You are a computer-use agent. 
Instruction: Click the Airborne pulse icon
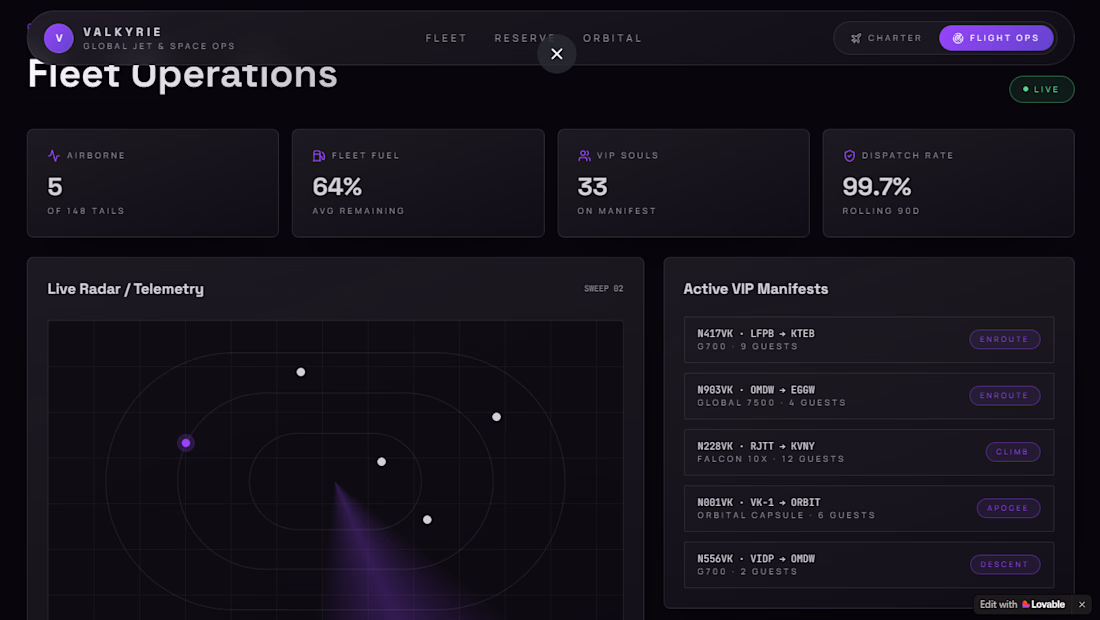(54, 156)
